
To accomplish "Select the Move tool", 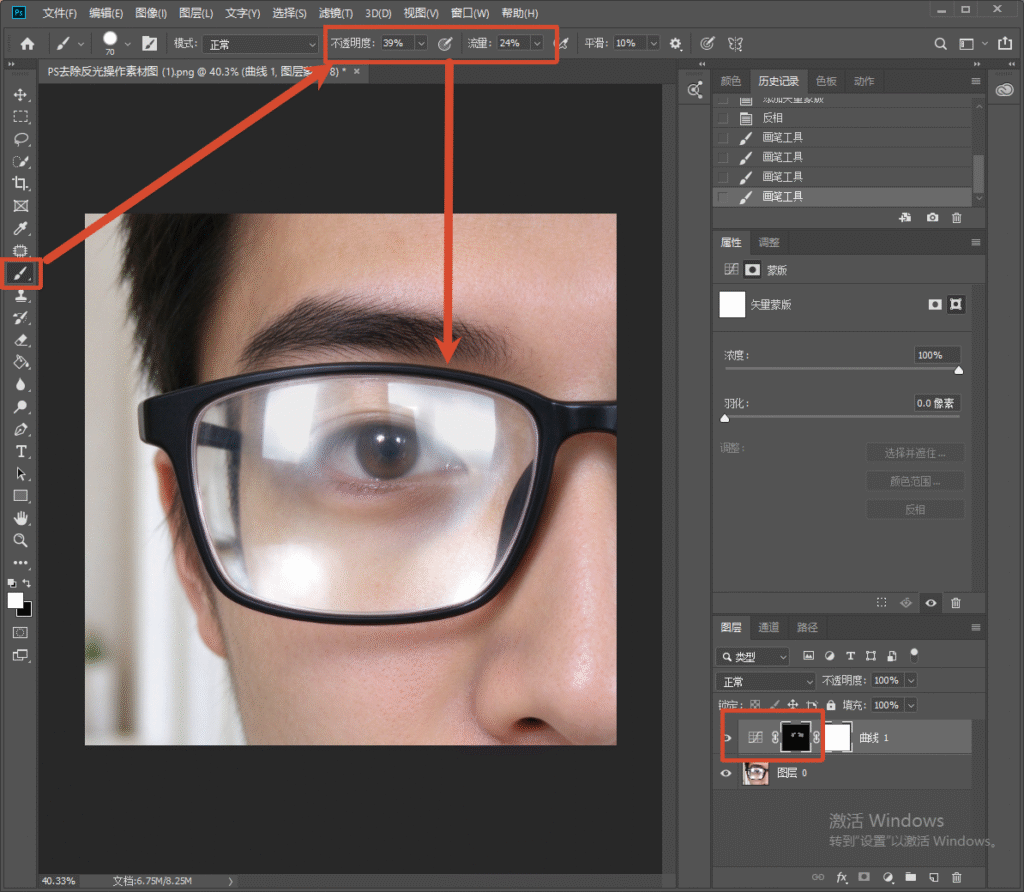I will (20, 95).
